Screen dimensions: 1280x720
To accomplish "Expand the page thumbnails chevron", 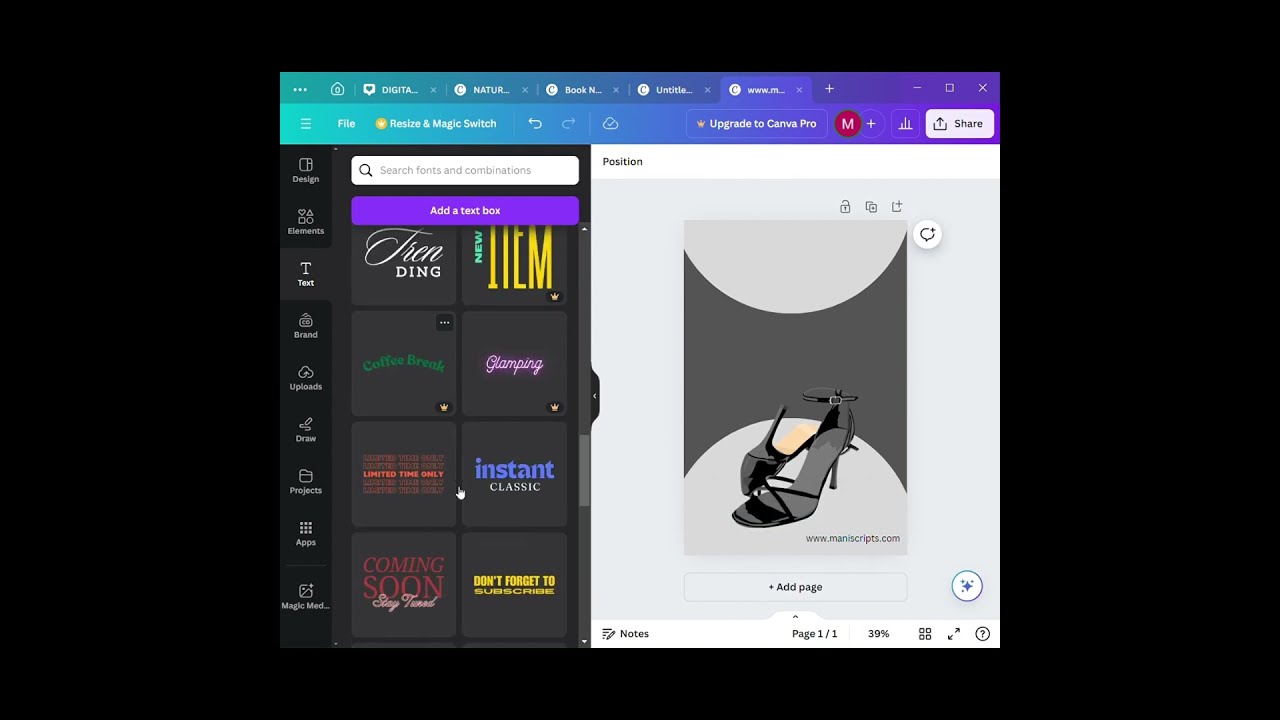I will 795,616.
